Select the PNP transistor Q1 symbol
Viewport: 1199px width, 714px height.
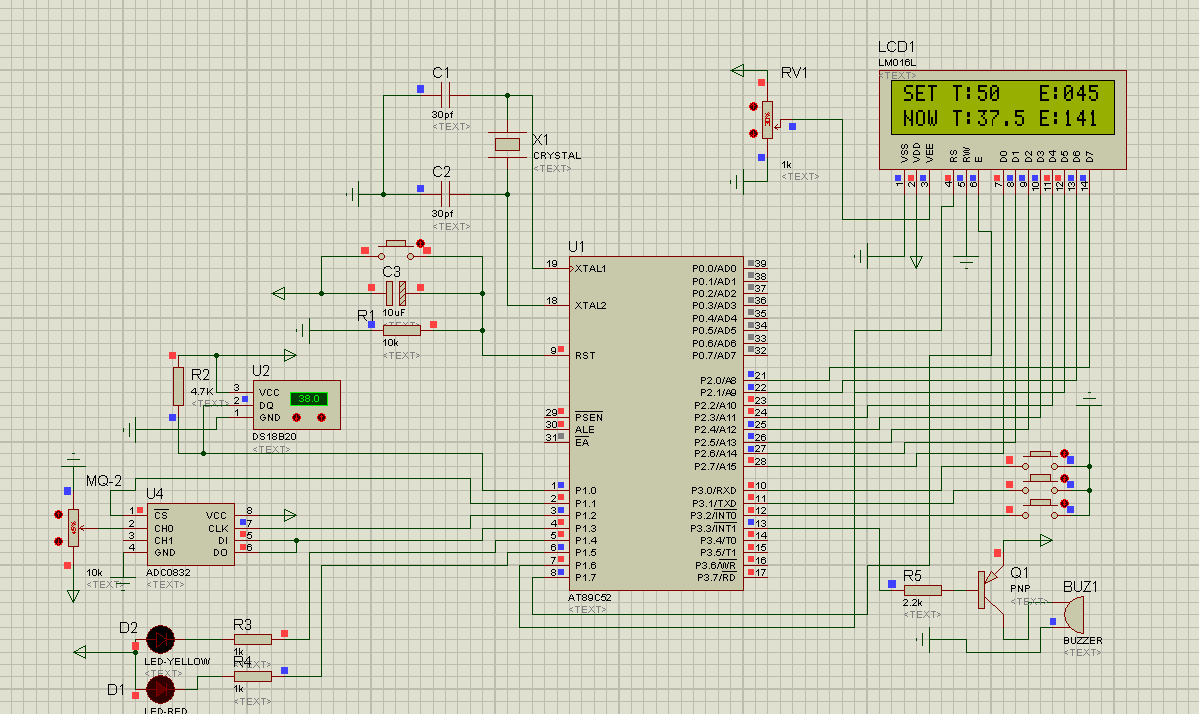991,590
